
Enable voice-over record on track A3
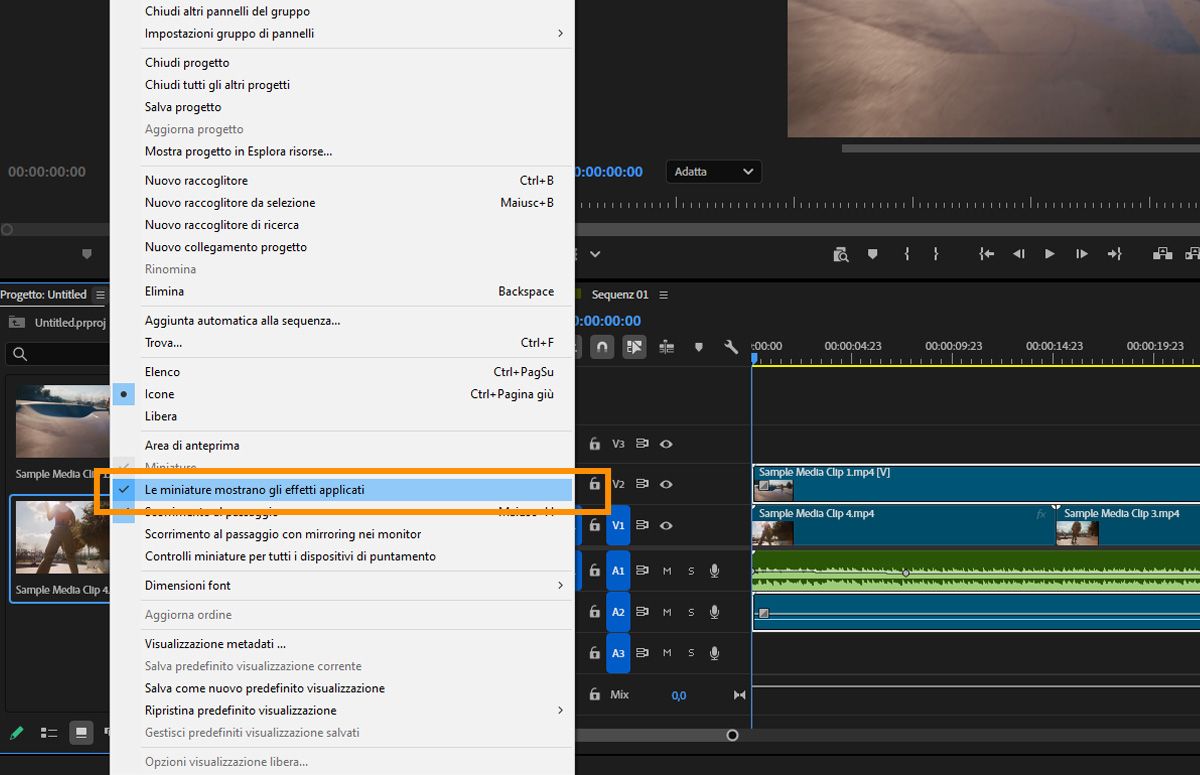click(x=714, y=653)
